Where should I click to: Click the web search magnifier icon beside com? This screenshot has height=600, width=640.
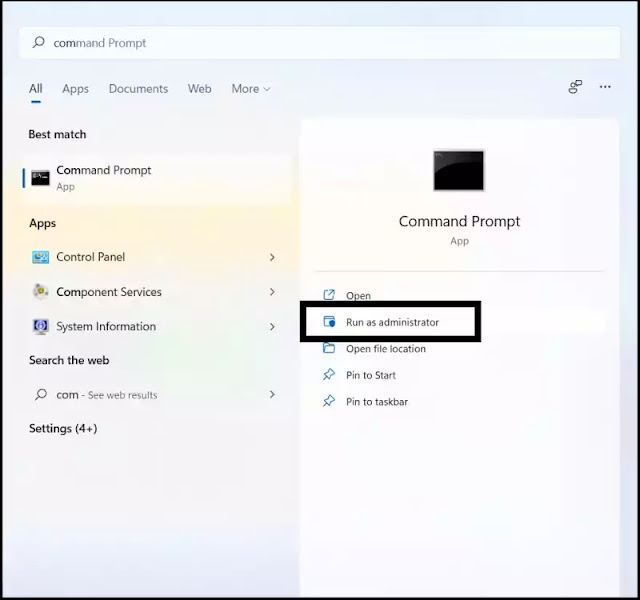[40, 394]
